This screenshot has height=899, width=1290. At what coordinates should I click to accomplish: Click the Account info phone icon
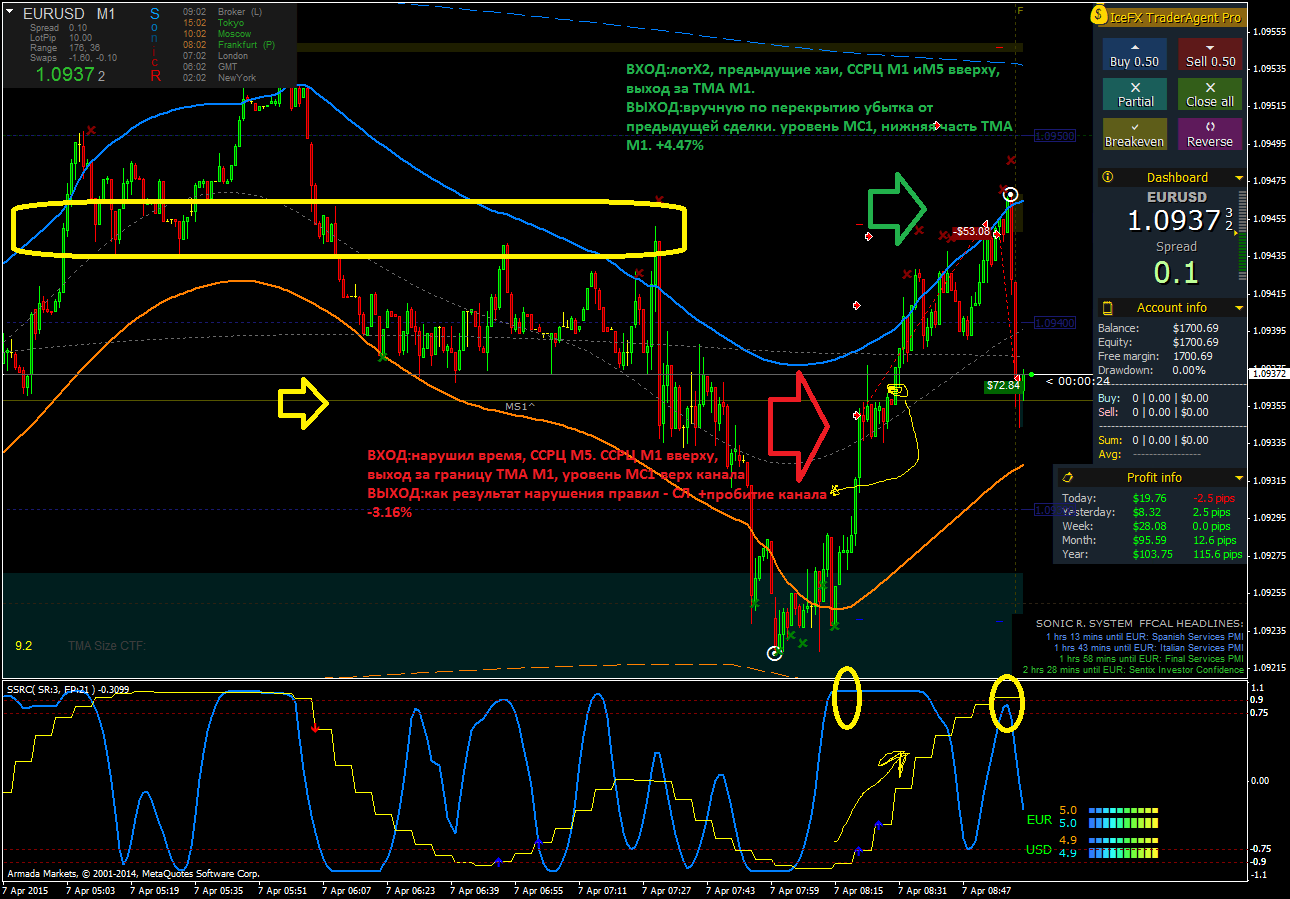(x=1107, y=308)
